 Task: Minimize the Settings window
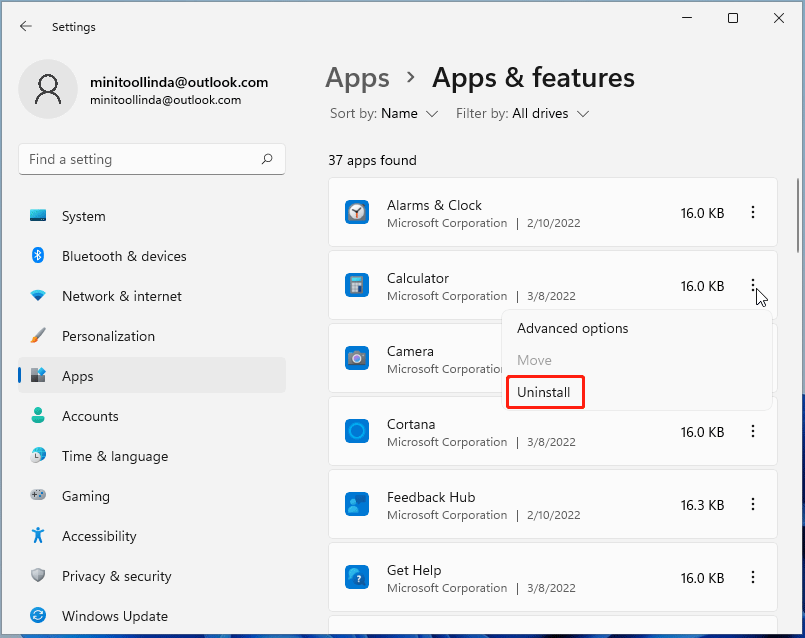pos(687,18)
